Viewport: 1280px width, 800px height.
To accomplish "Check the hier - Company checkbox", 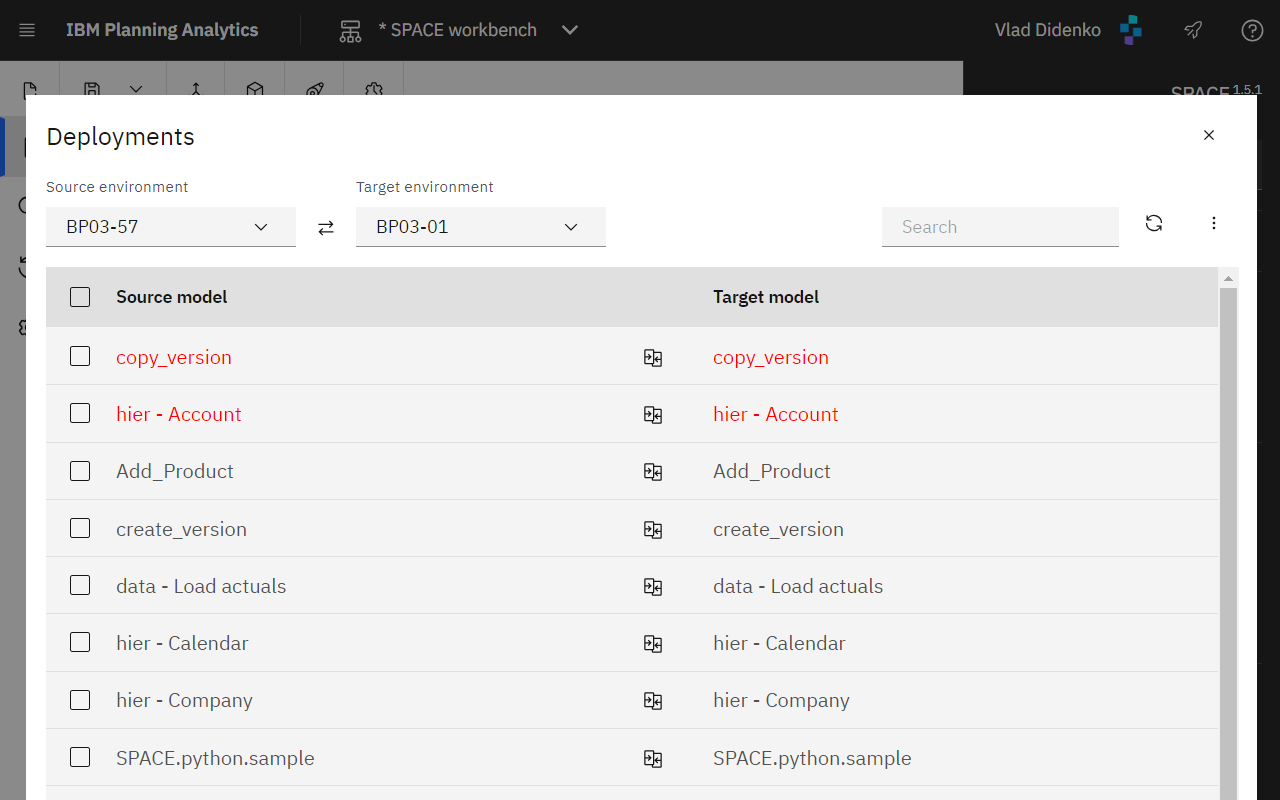I will (80, 700).
